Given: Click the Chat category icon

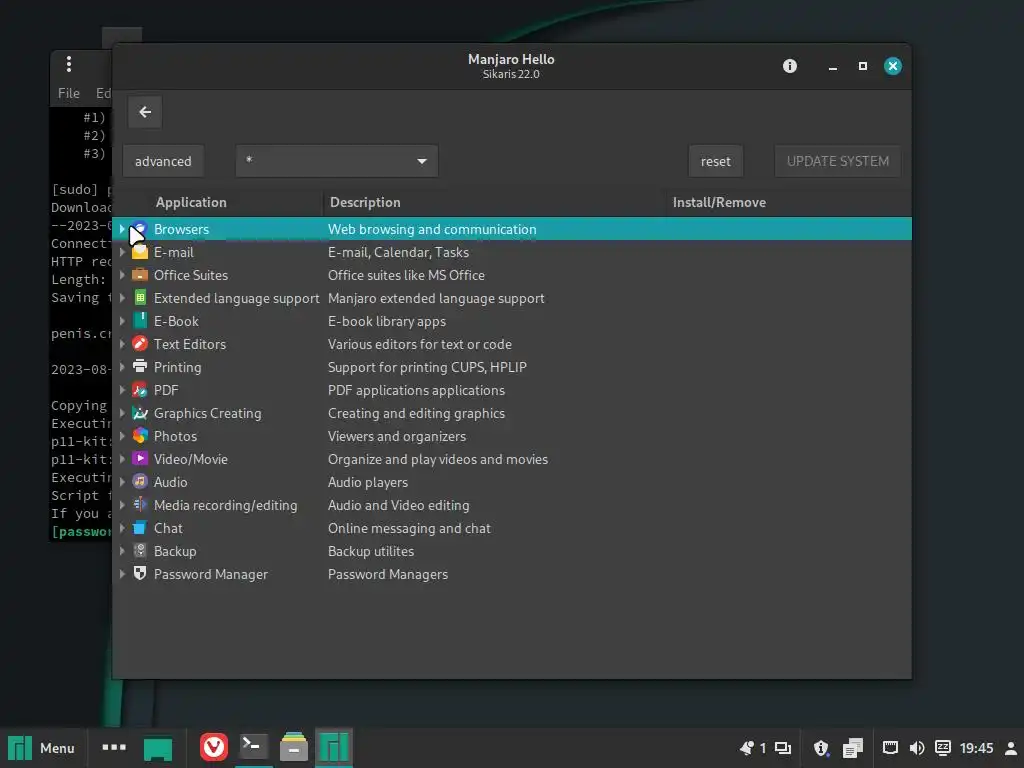Looking at the screenshot, I should tap(140, 528).
